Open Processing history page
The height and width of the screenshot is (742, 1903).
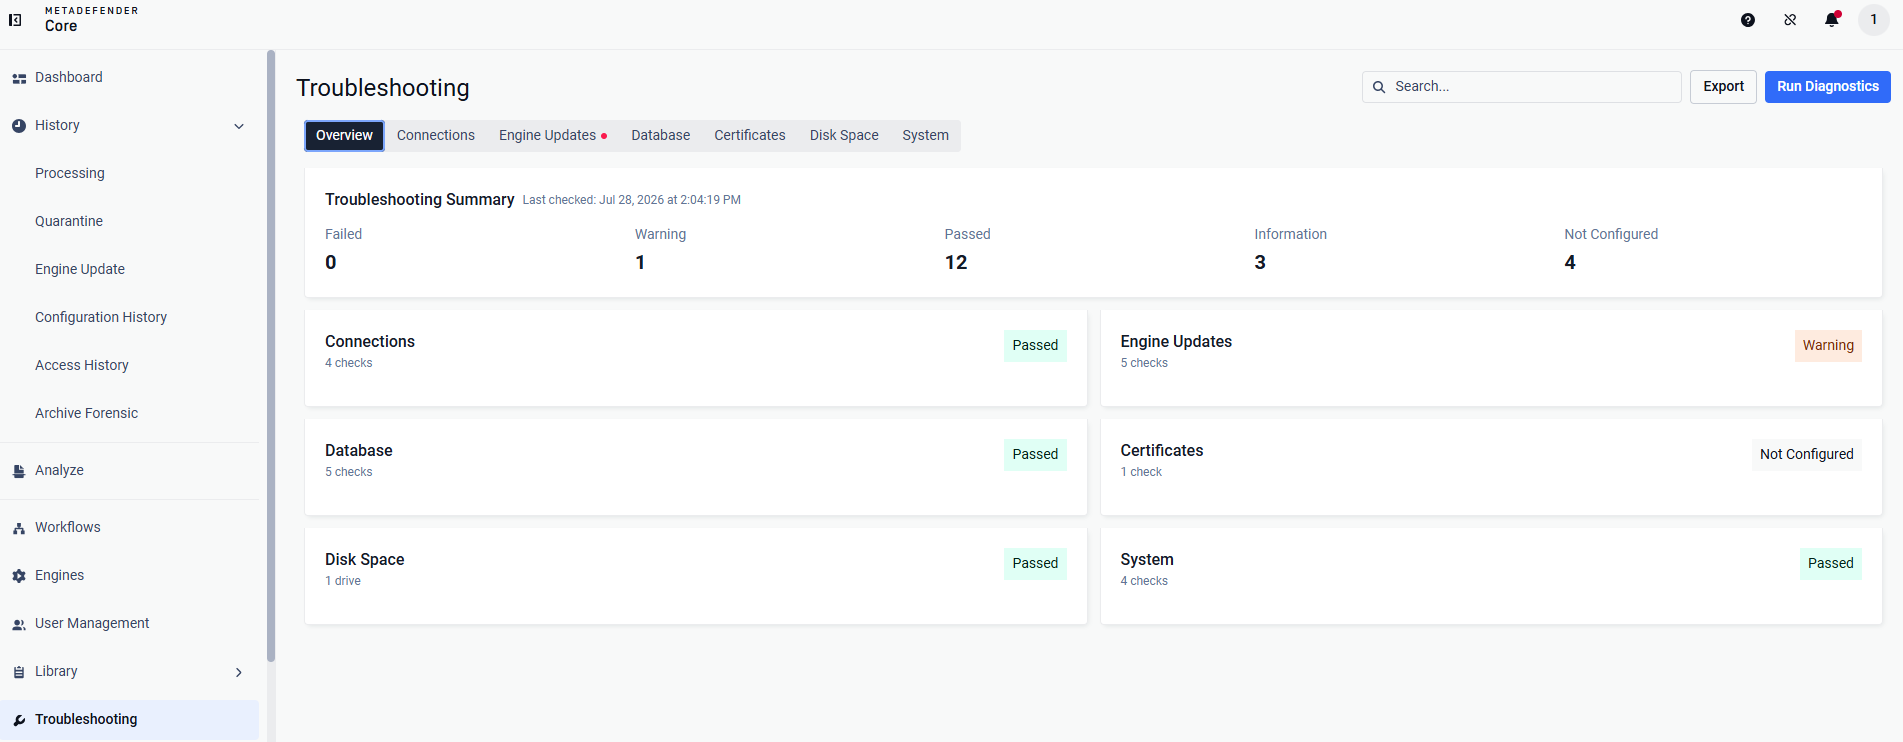pyautogui.click(x=70, y=174)
